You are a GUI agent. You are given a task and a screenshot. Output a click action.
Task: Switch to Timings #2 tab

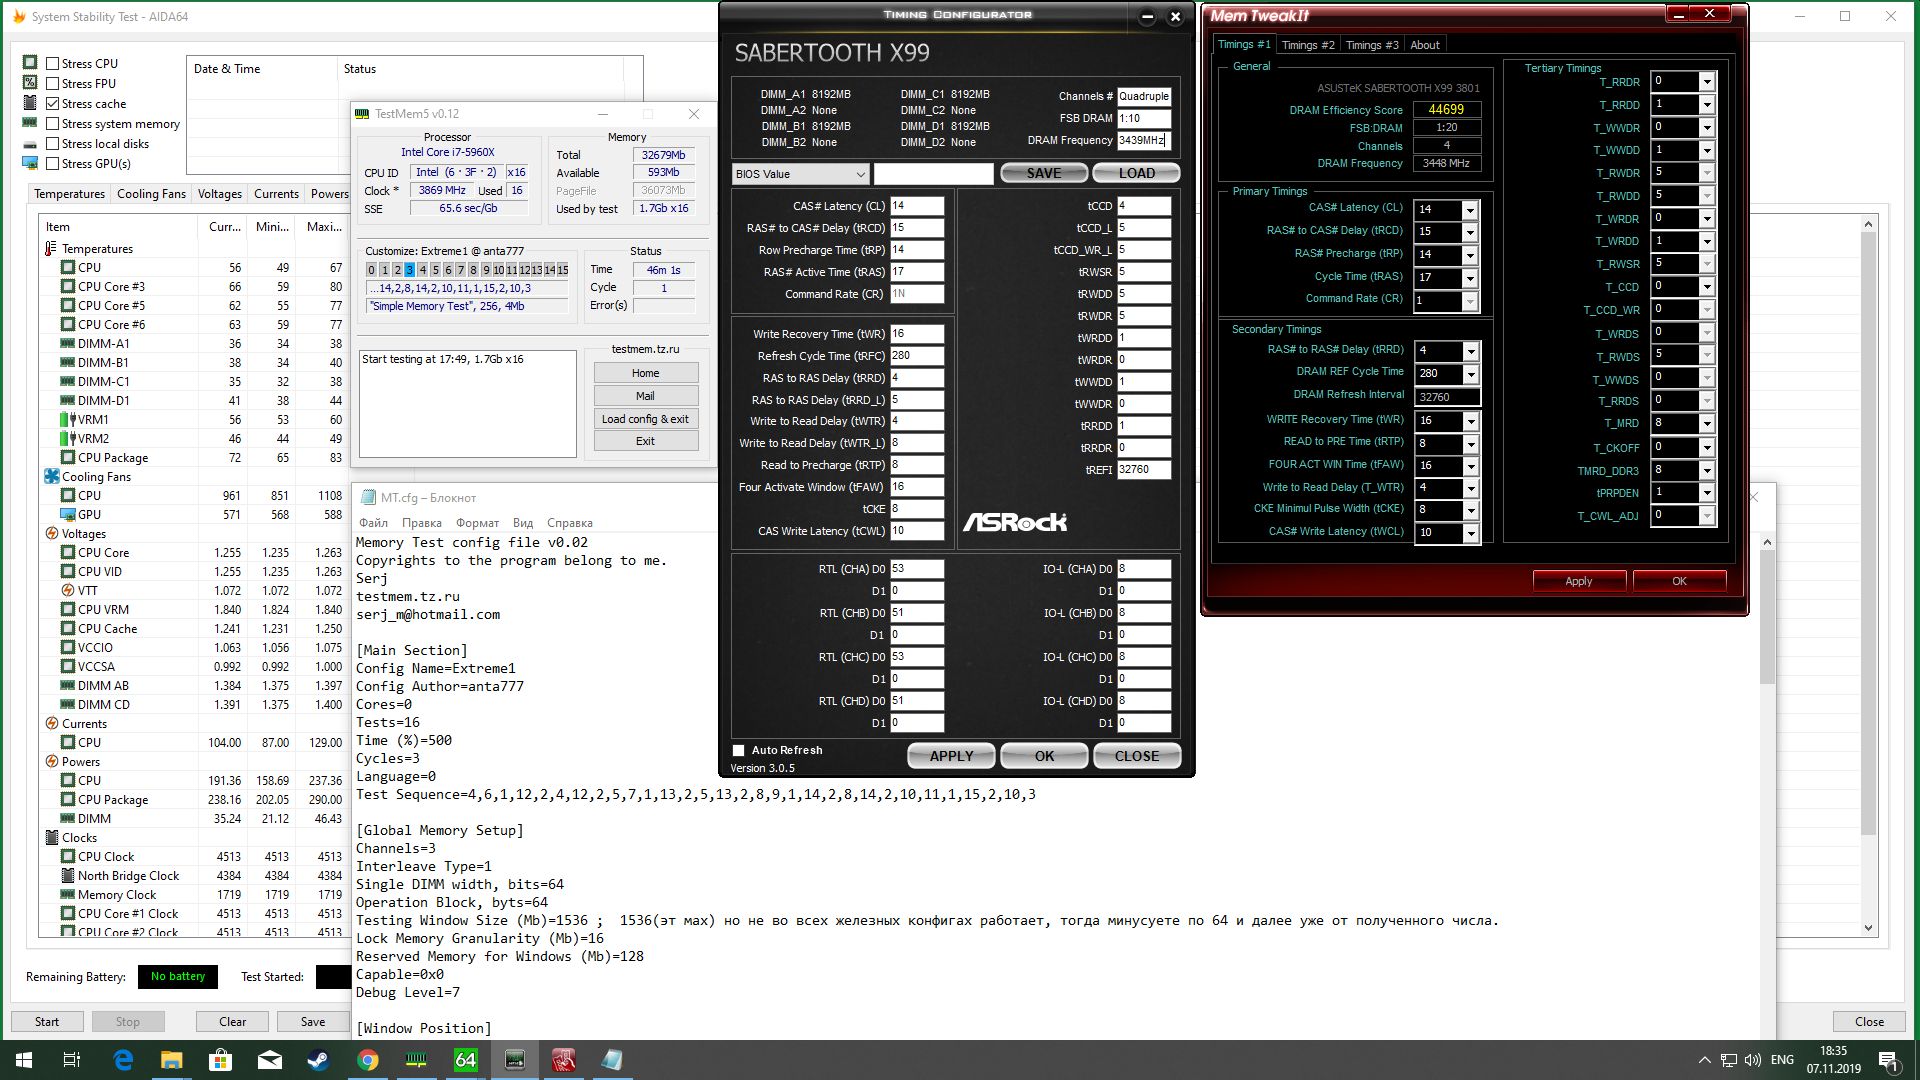click(1307, 45)
